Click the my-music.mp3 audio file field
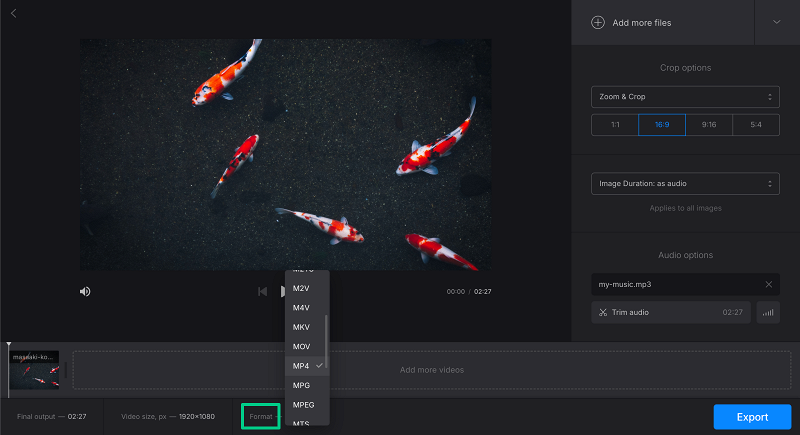 (685, 285)
